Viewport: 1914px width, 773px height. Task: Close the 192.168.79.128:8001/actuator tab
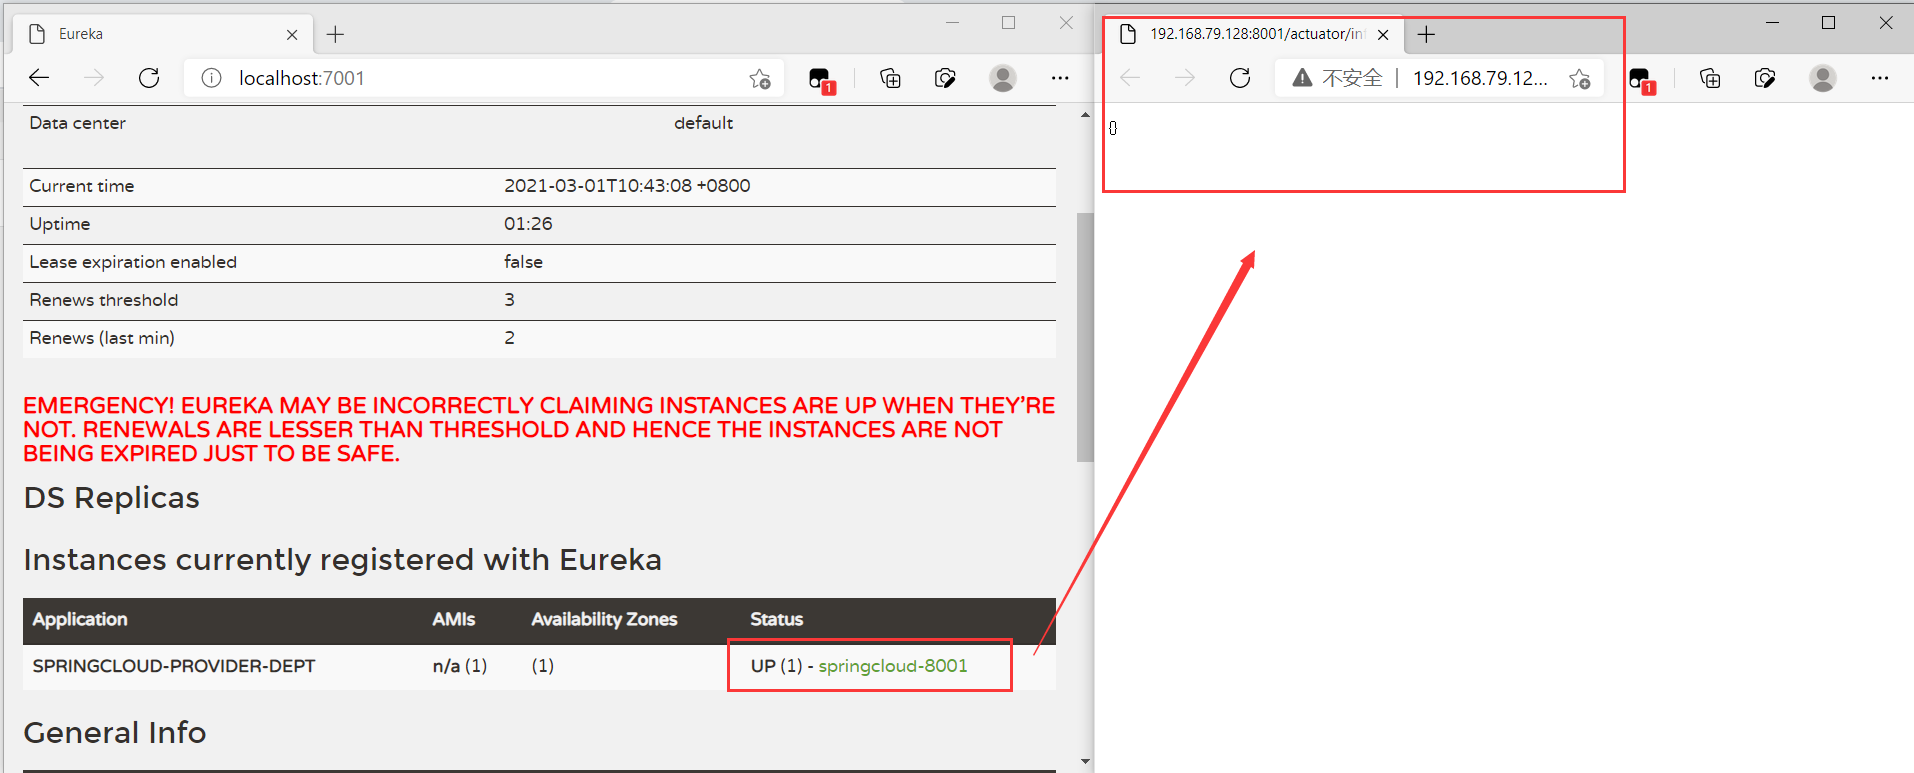[1383, 34]
